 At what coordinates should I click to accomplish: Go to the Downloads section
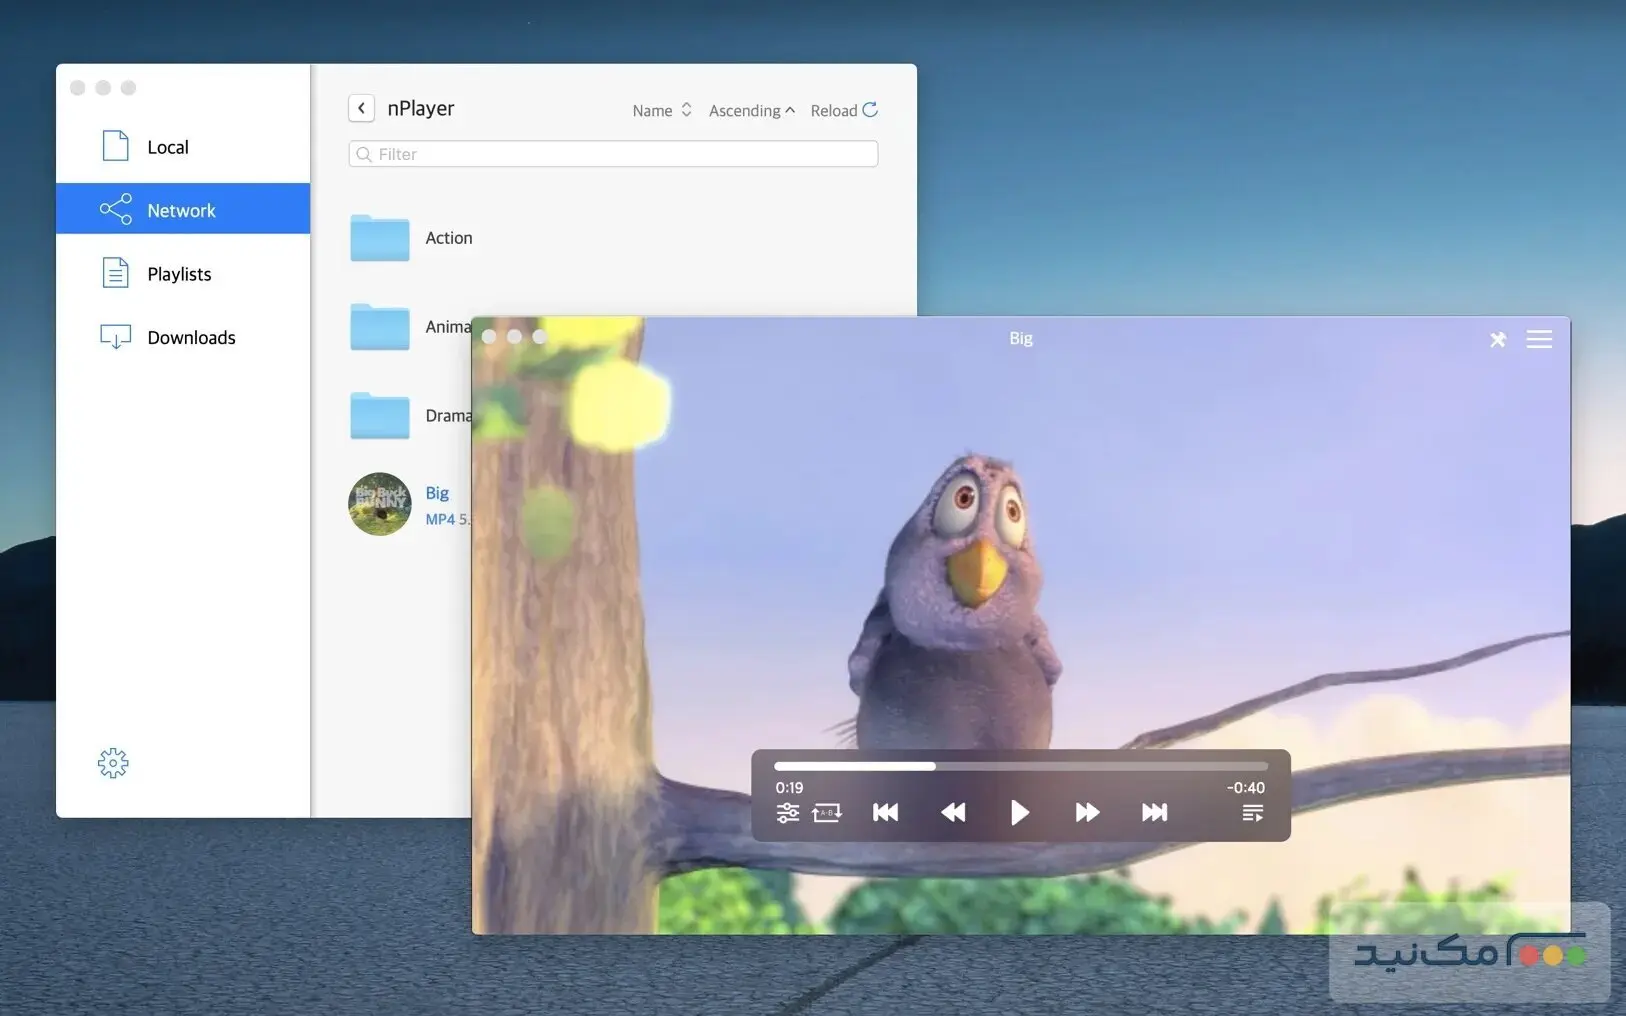[191, 338]
